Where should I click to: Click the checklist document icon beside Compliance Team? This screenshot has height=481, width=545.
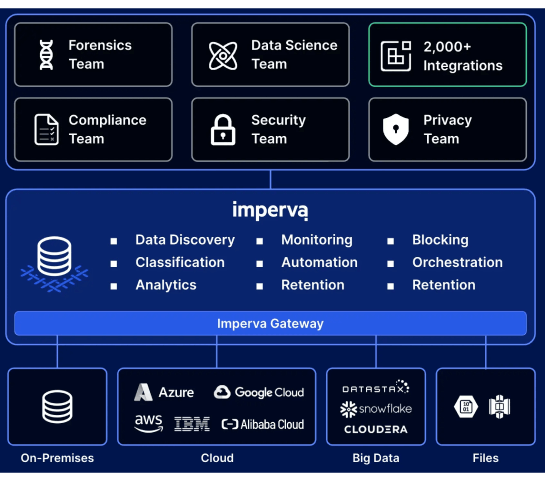pyautogui.click(x=46, y=130)
